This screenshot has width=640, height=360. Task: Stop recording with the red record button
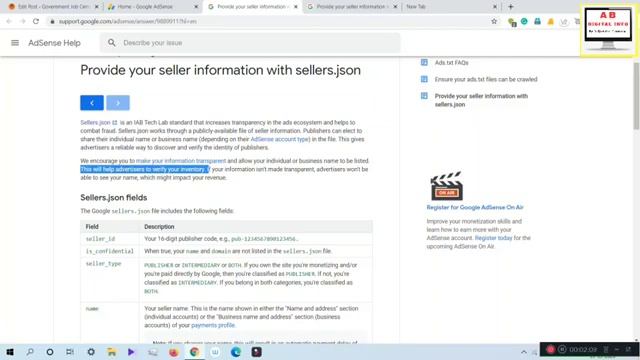(550, 349)
